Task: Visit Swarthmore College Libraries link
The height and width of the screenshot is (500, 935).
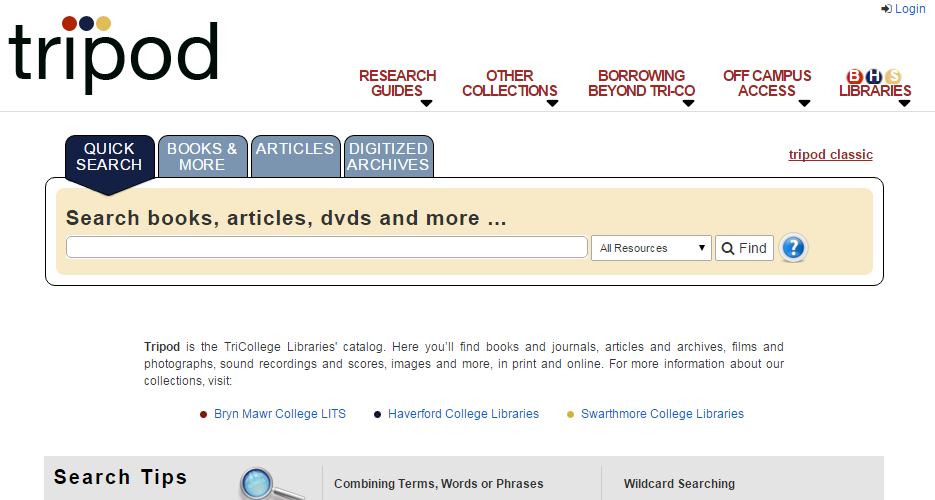Action: point(662,414)
